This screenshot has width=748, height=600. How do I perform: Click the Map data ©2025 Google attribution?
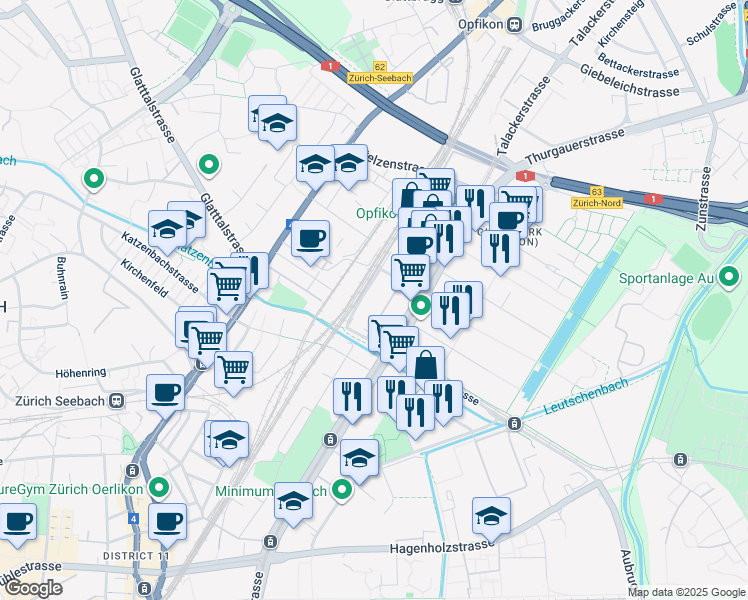(687, 592)
